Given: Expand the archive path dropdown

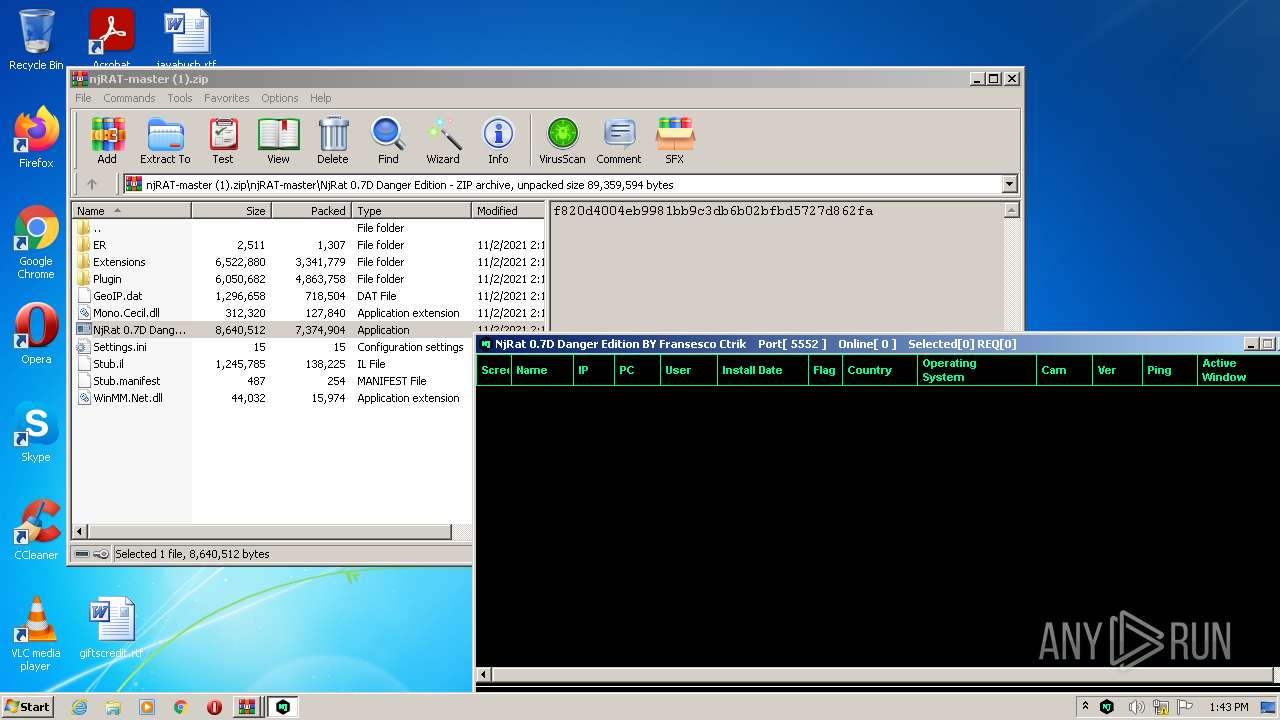Looking at the screenshot, I should 1009,184.
